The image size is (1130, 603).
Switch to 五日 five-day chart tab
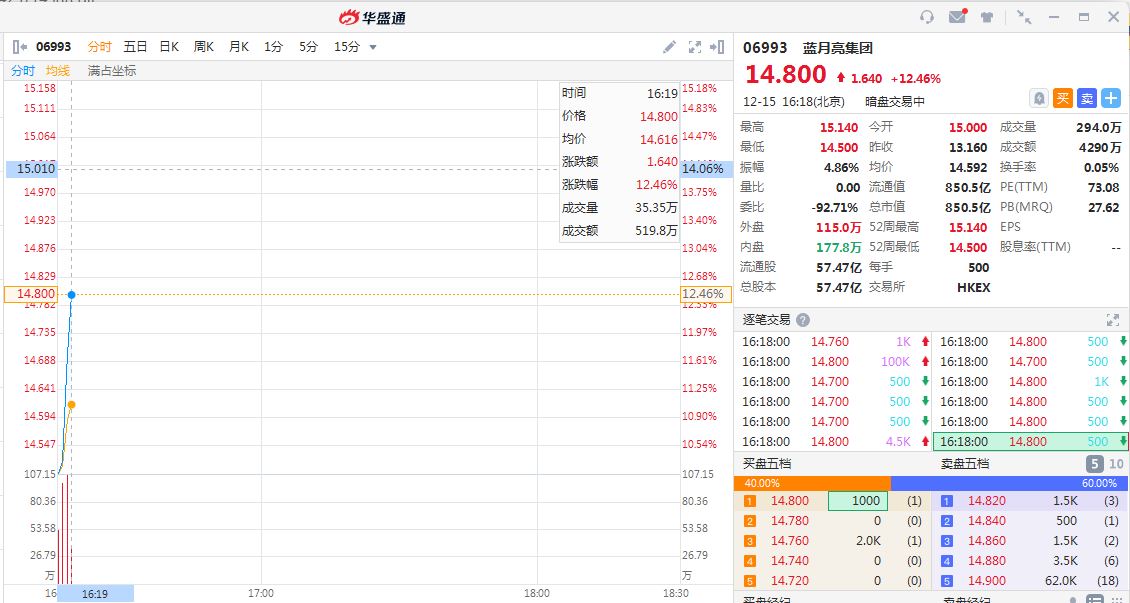coord(135,47)
